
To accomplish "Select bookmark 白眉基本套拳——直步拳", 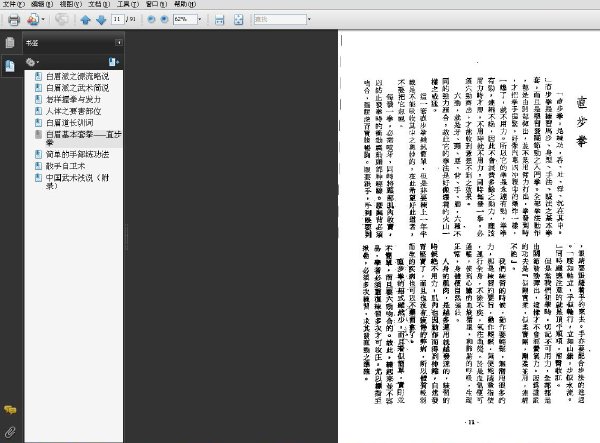I will [83, 138].
